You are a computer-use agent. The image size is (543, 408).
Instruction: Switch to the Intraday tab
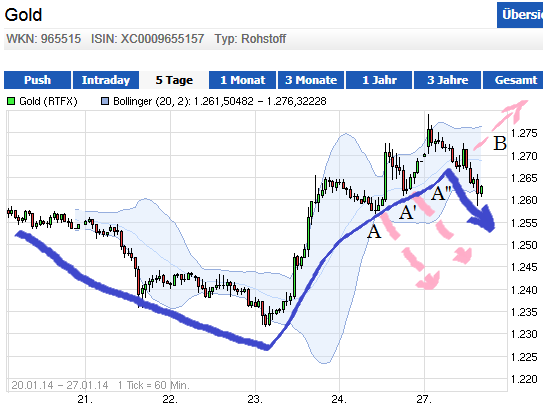pos(106,80)
